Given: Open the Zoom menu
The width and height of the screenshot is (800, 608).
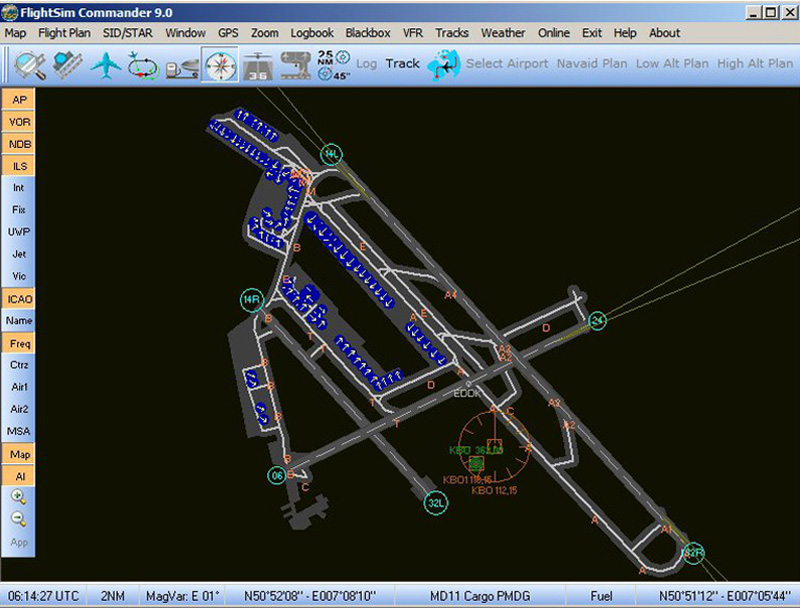Looking at the screenshot, I should click(264, 33).
